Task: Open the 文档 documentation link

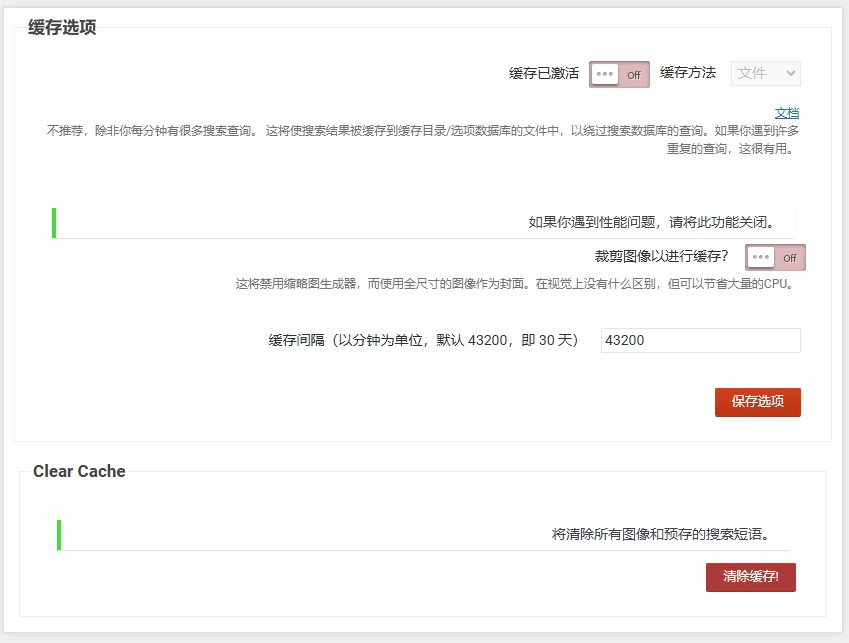Action: click(x=789, y=113)
